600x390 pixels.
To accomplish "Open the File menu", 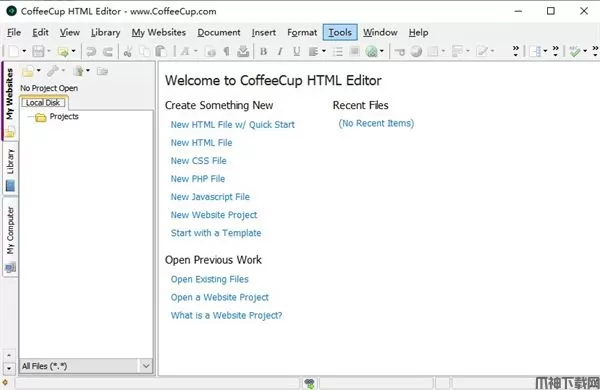I will [14, 33].
